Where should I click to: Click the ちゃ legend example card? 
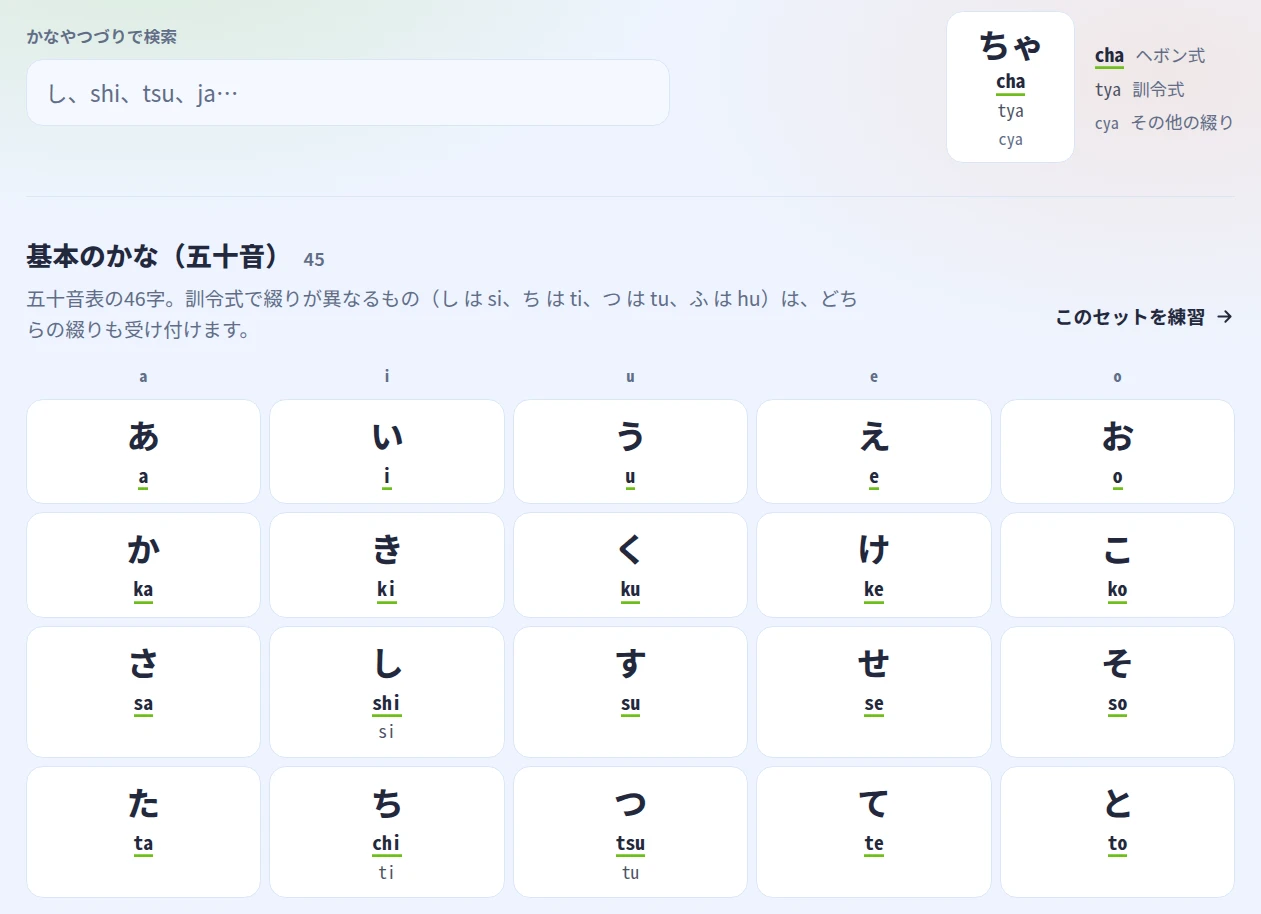(x=1010, y=87)
